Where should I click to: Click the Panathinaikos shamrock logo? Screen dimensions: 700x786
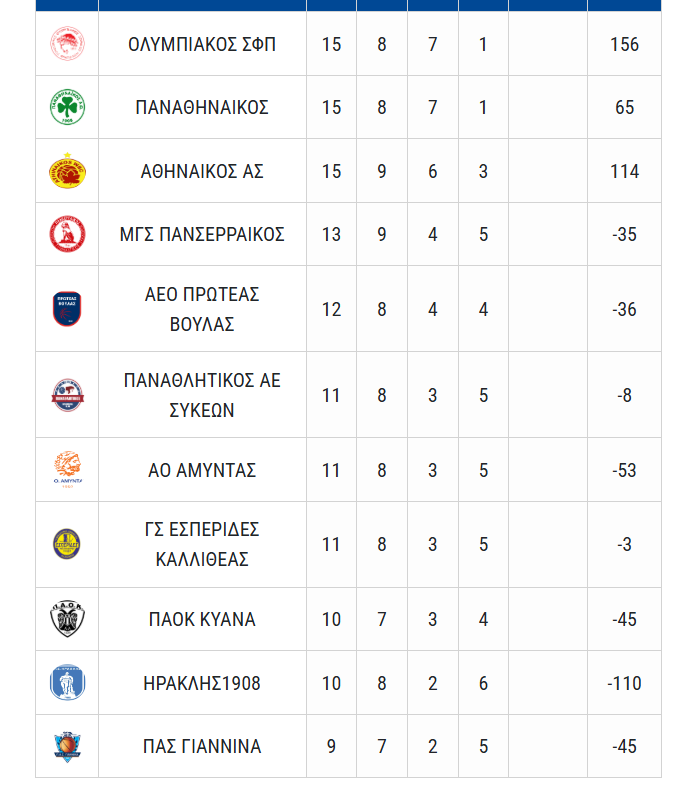click(67, 107)
